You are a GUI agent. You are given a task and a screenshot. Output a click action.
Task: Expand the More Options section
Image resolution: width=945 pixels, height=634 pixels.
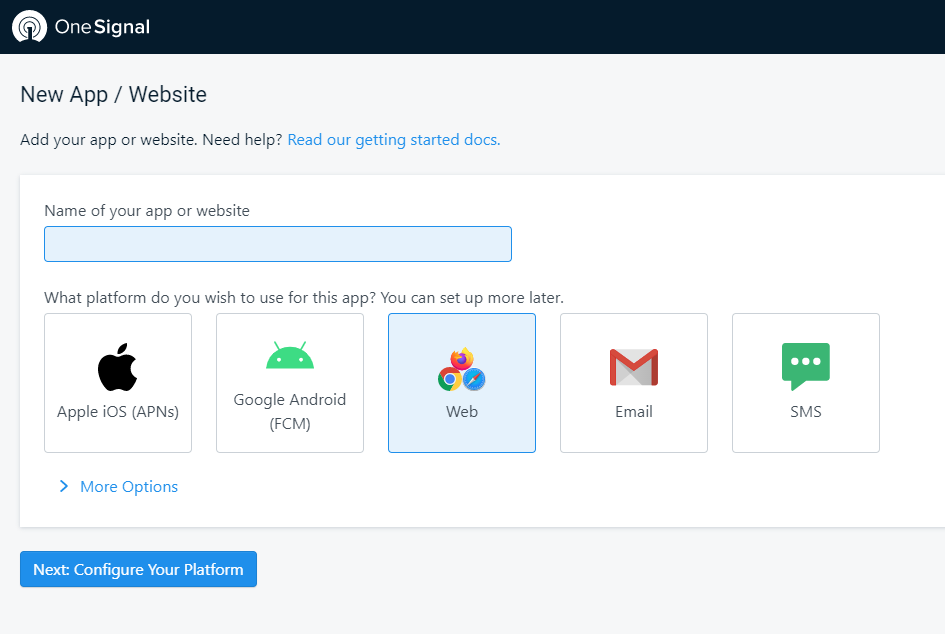pos(119,486)
